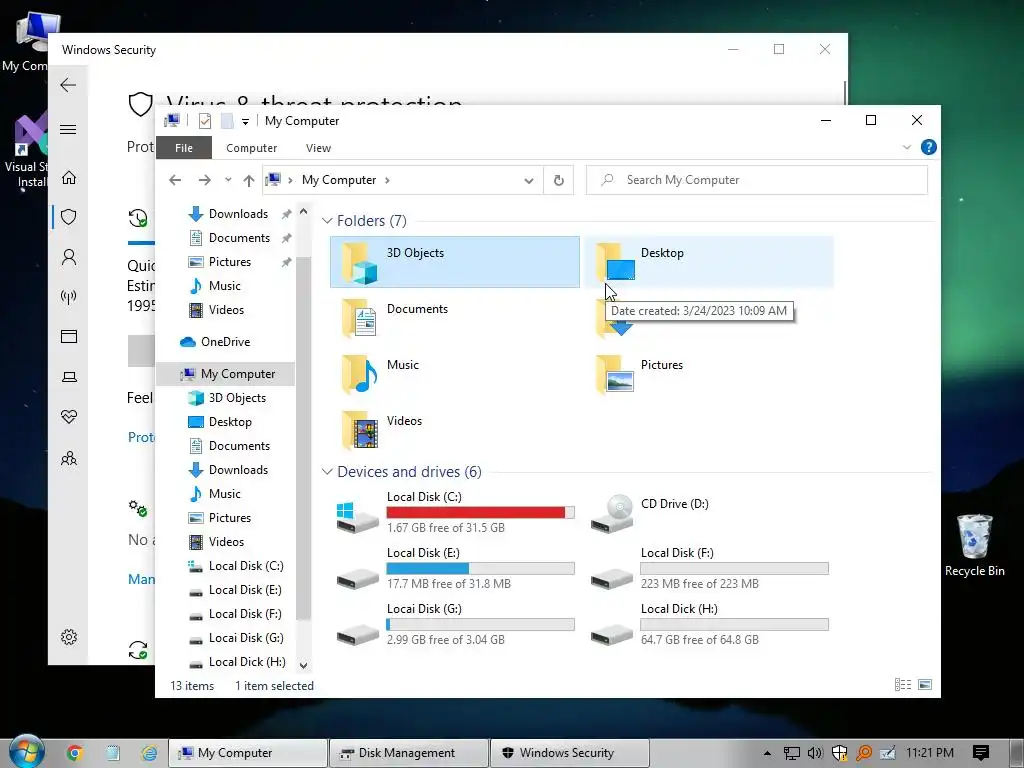Select Local Disk (E:) drive in main pane
1024x768 pixels.
click(455, 569)
